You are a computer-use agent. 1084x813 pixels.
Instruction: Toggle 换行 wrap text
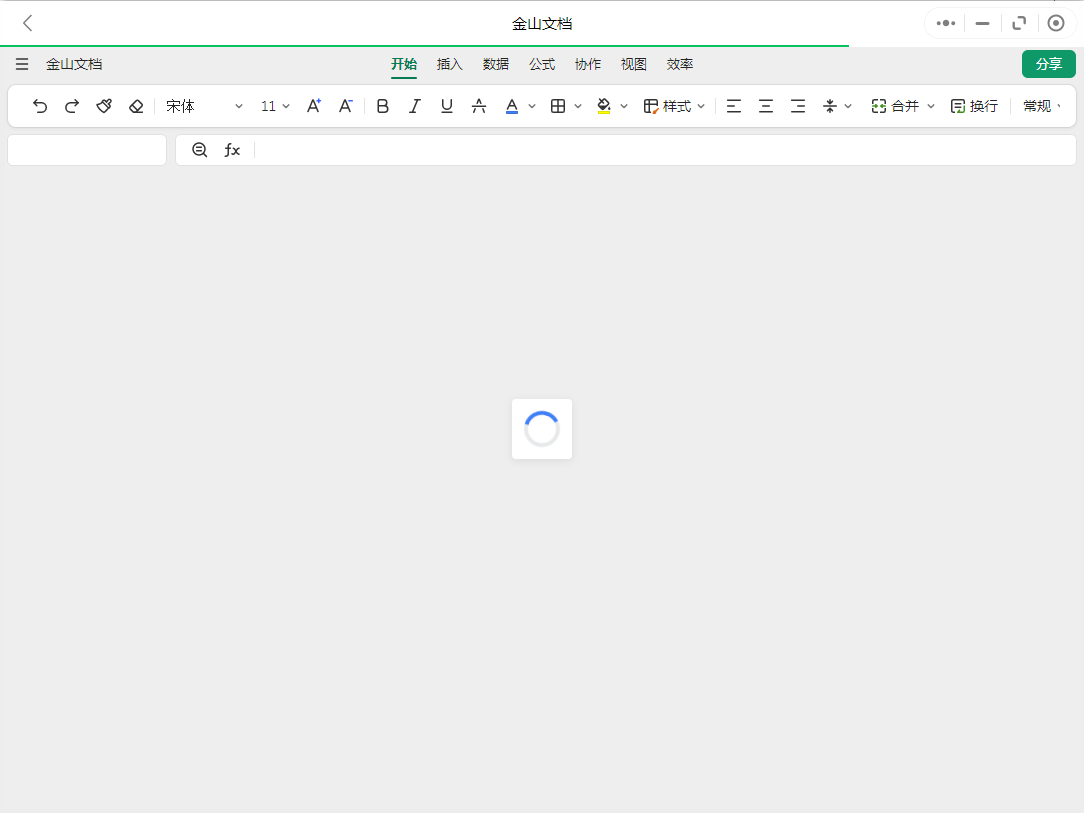pyautogui.click(x=974, y=106)
